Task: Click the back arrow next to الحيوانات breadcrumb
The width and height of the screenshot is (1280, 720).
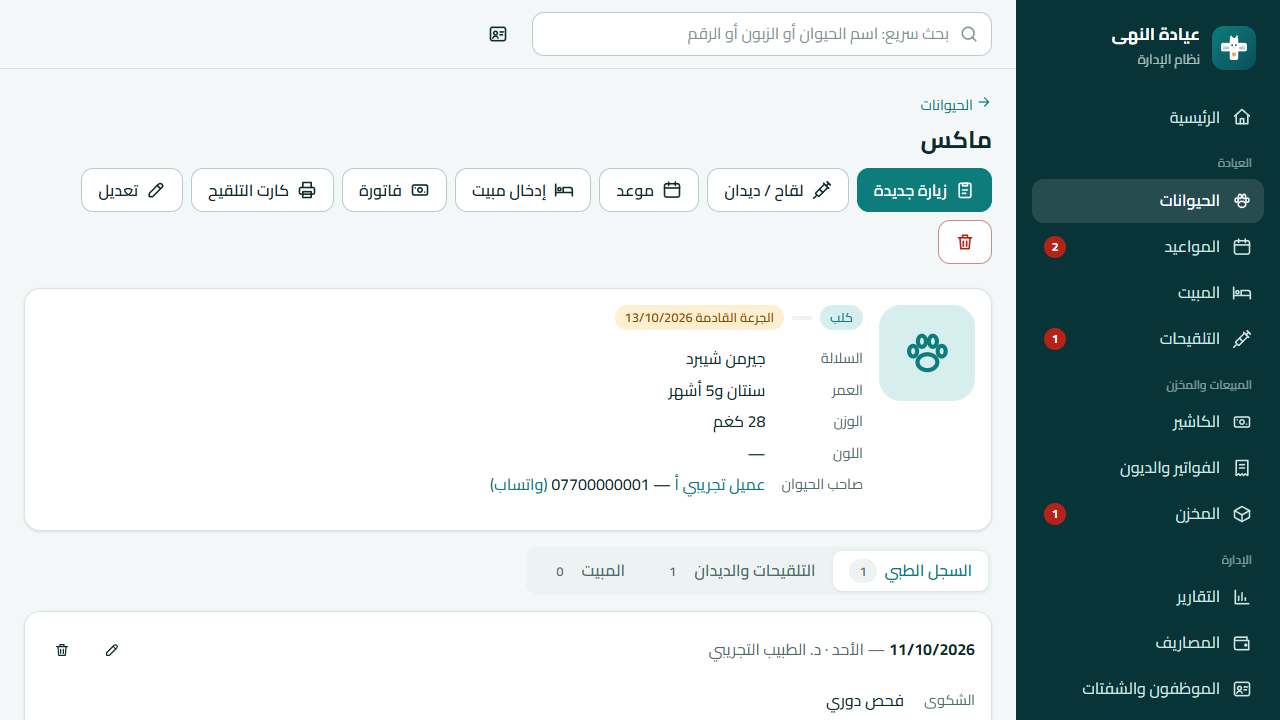Action: pos(984,103)
